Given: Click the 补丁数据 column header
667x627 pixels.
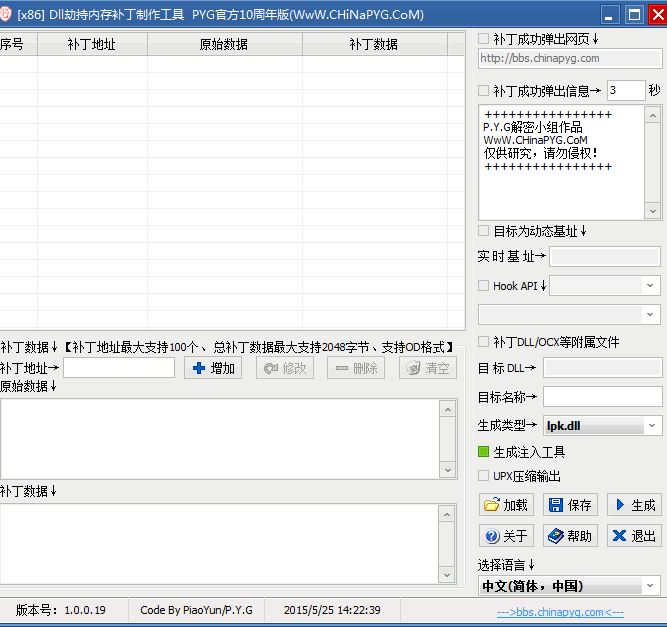Looking at the screenshot, I should (375, 44).
